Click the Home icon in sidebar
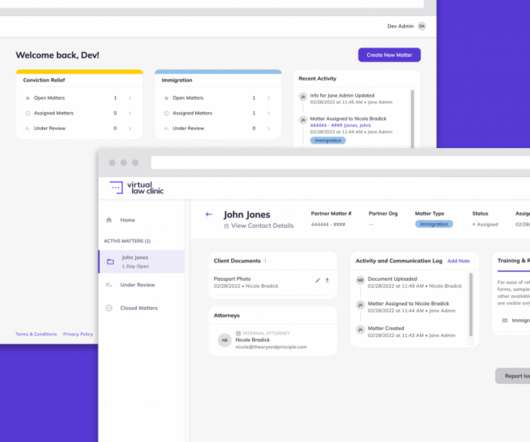Viewport: 530px width, 442px height. [109, 220]
